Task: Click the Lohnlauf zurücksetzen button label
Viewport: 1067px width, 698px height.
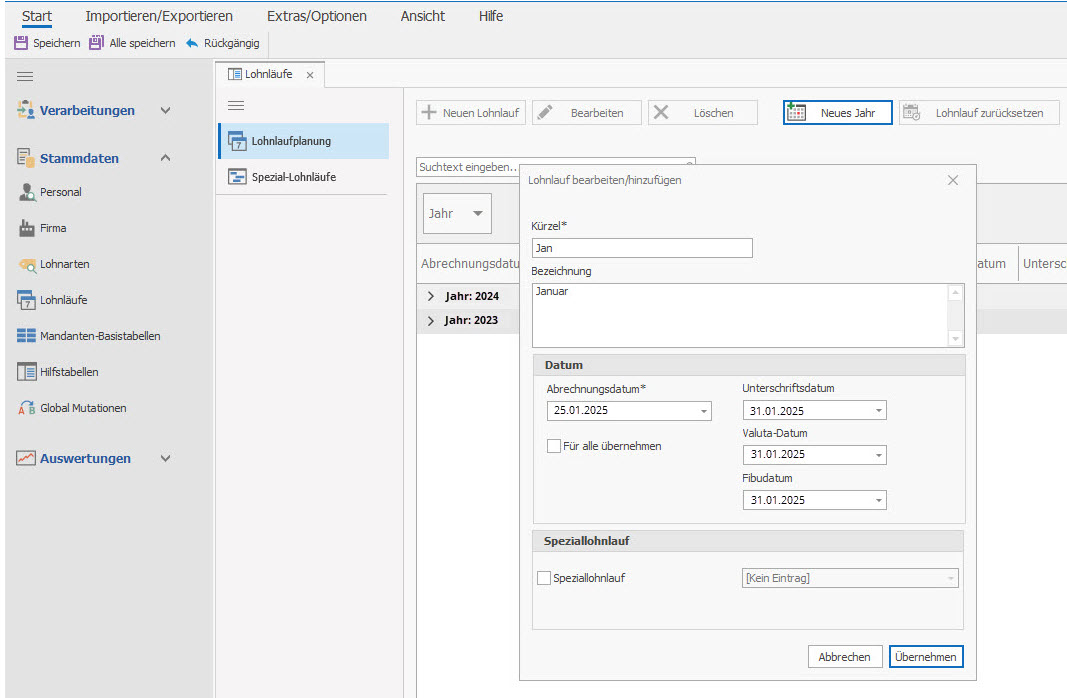Action: pyautogui.click(x=989, y=113)
